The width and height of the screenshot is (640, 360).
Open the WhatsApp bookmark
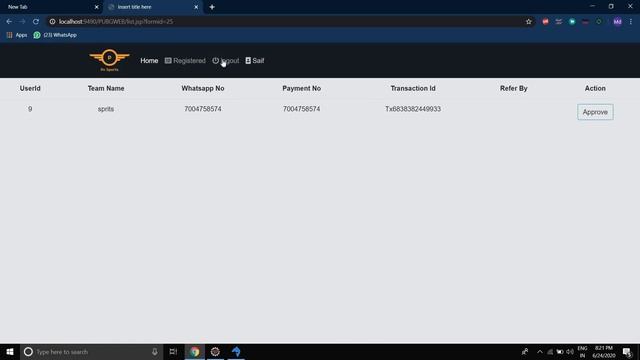[x=55, y=35]
